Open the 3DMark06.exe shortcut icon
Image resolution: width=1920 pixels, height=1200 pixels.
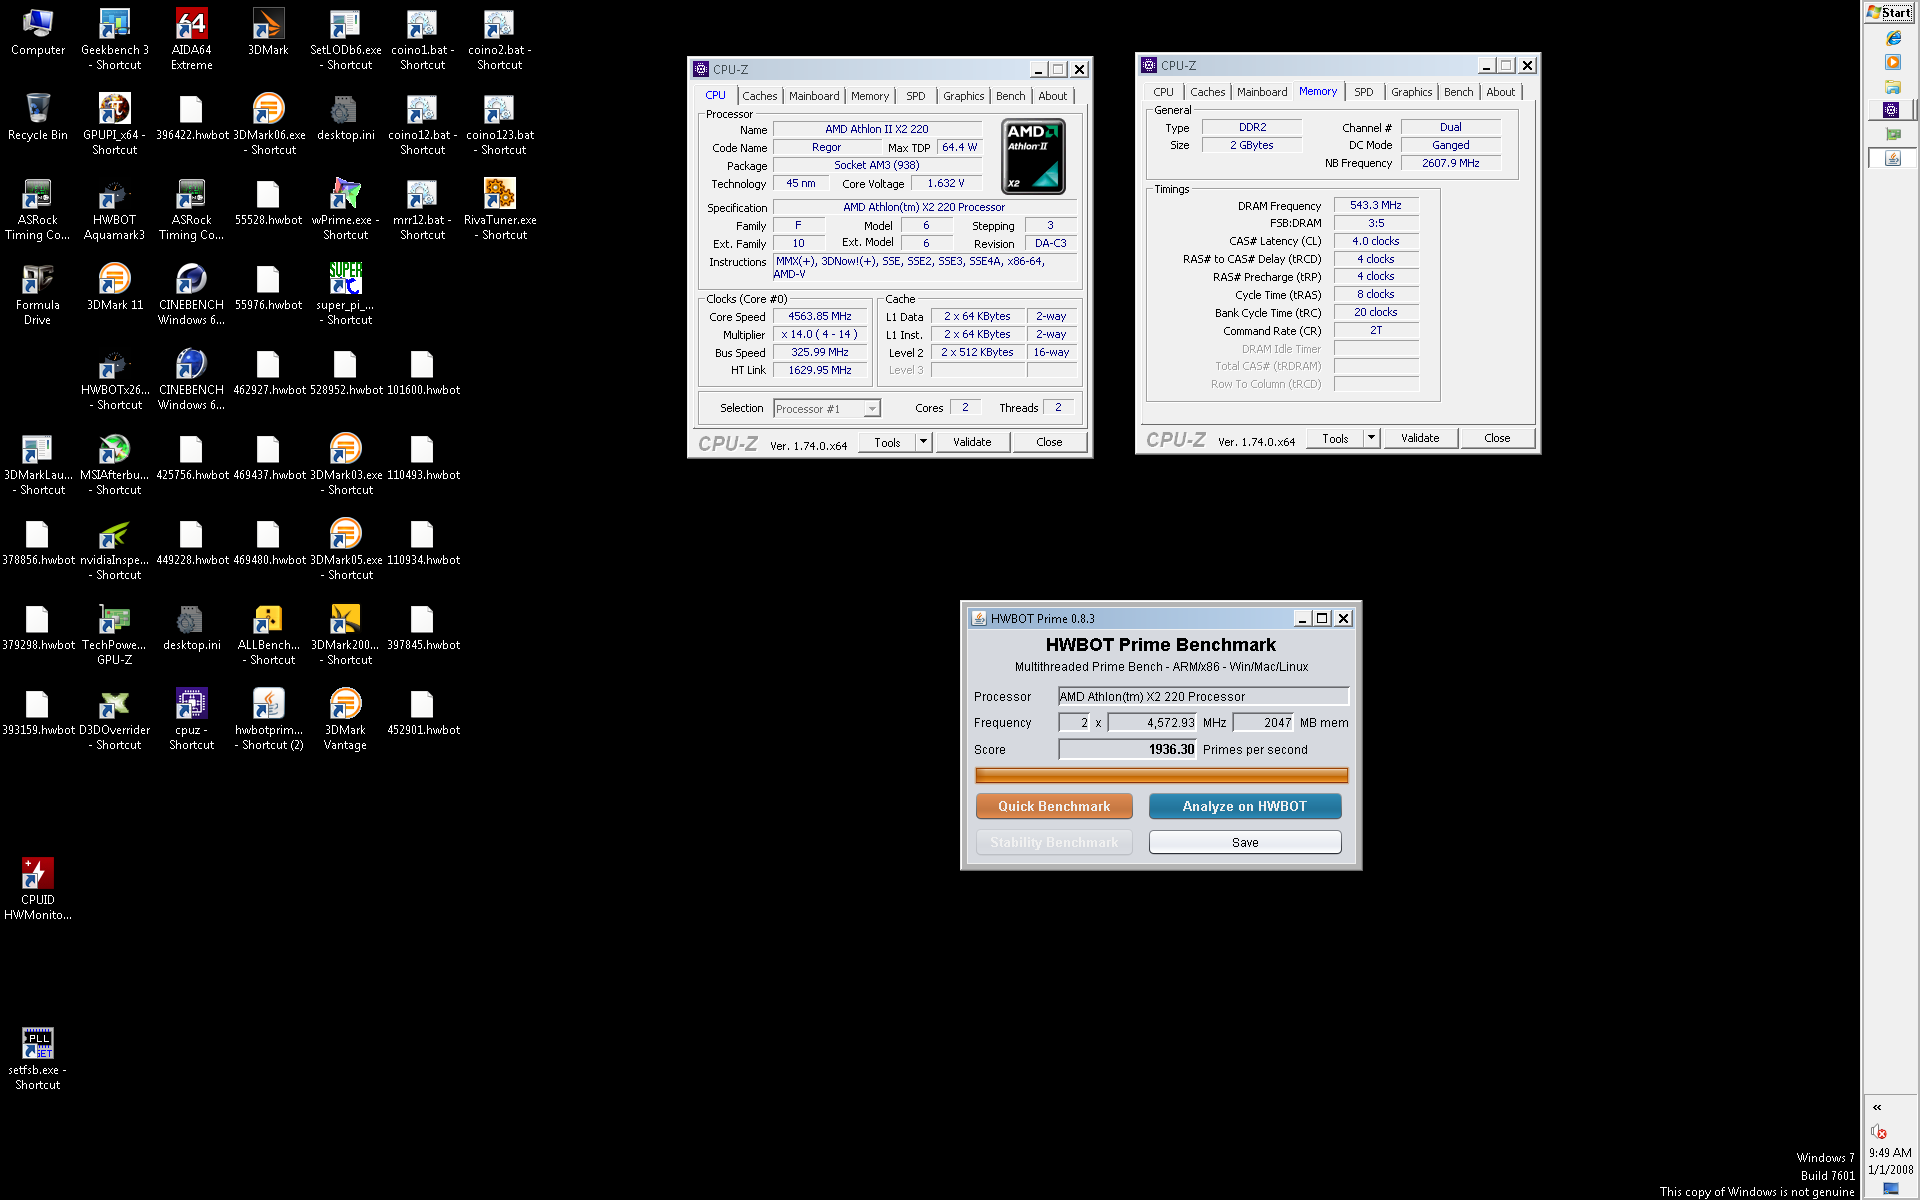(x=269, y=125)
